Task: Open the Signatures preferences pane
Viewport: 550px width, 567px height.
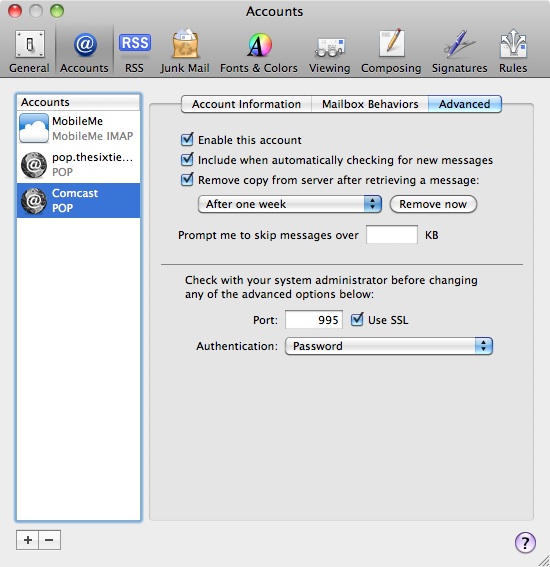Action: [460, 51]
